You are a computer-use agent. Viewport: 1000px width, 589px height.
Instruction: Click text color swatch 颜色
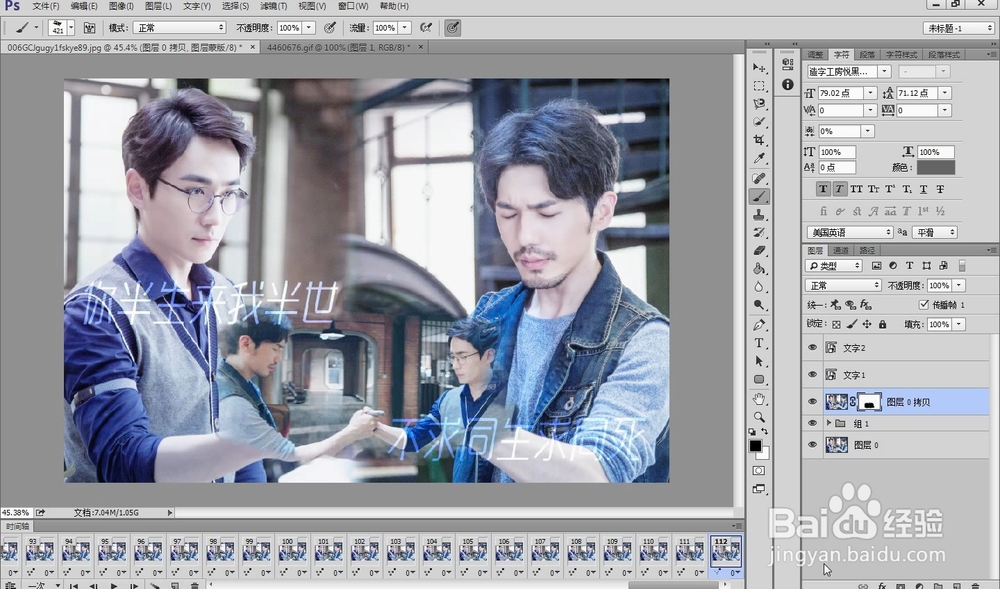click(x=936, y=168)
